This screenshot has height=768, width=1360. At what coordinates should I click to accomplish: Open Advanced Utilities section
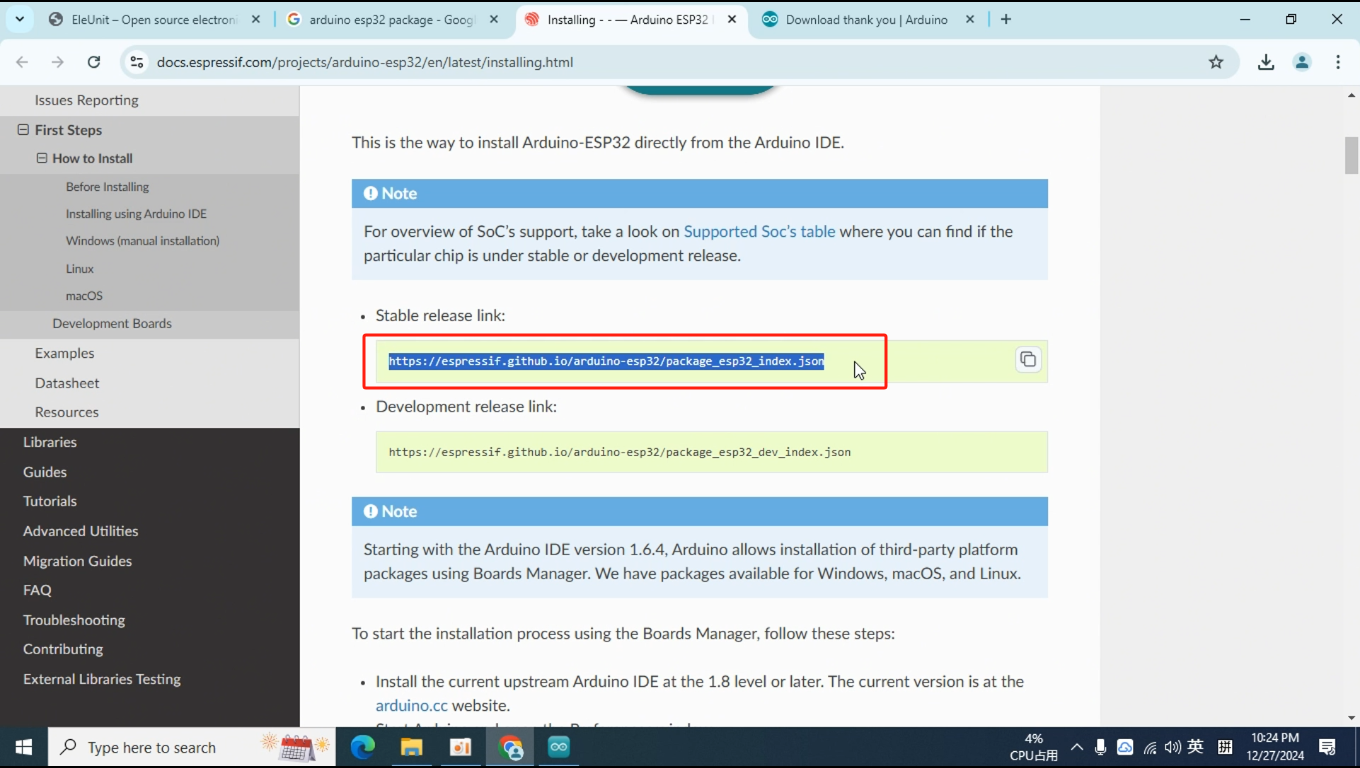pos(81,531)
